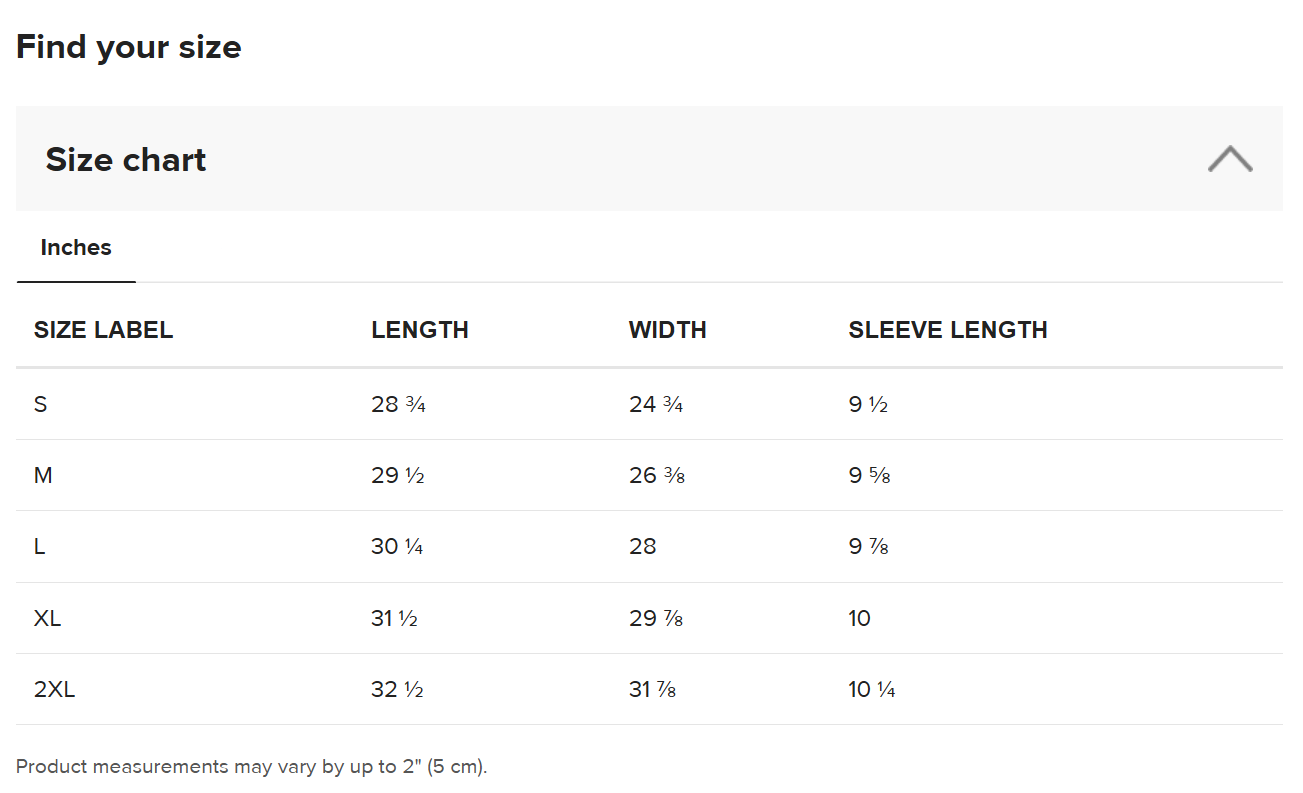The image size is (1303, 793).
Task: Click the SLEEVE LENGTH column header
Action: (x=948, y=330)
